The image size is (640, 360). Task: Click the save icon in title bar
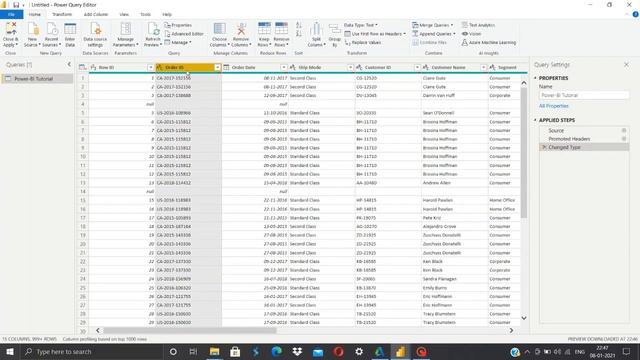tap(16, 5)
